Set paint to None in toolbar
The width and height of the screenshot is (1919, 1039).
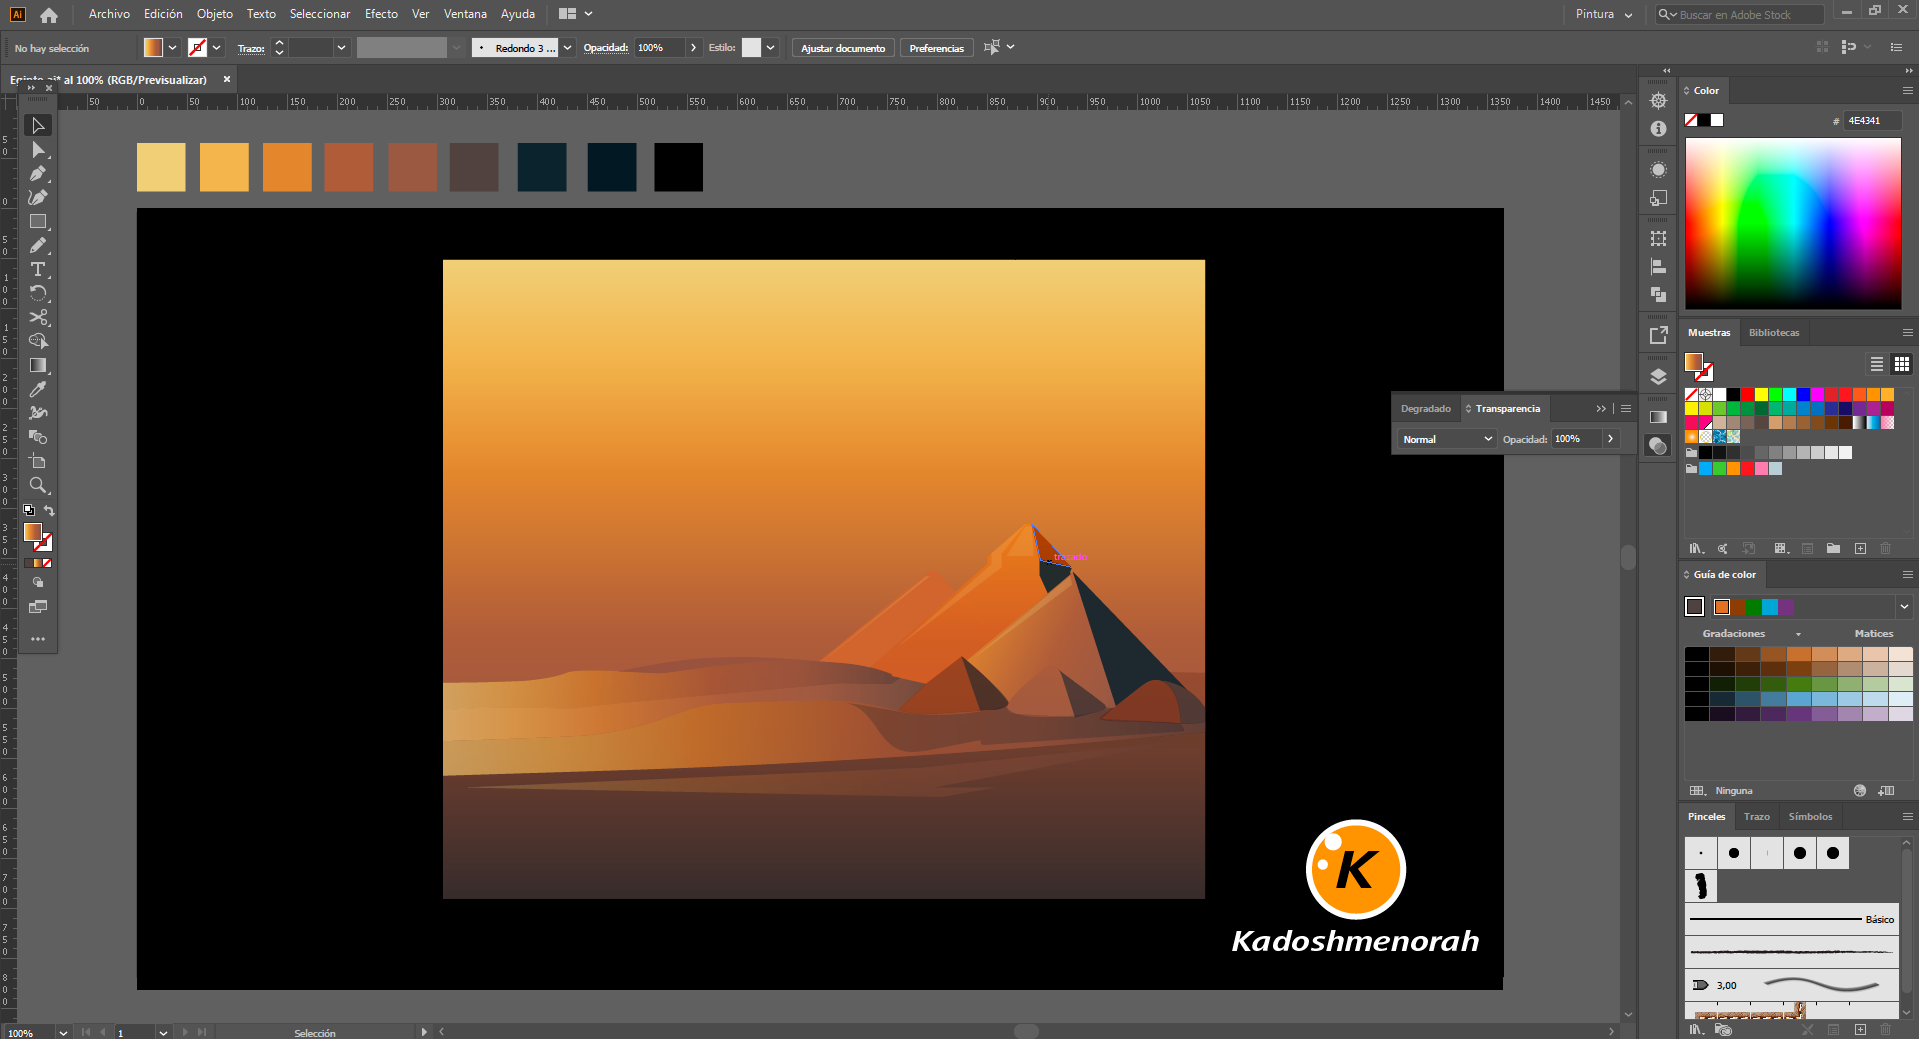tap(46, 564)
